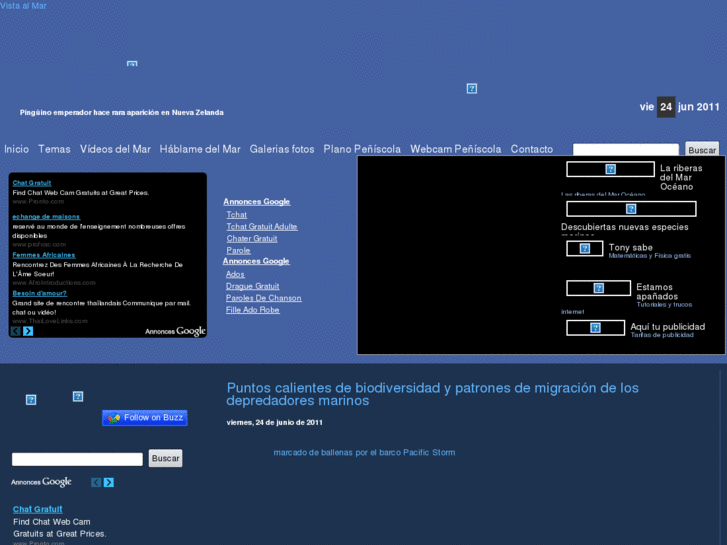Click the header Buscar button
Screen dimensions: 727x545
coord(702,149)
